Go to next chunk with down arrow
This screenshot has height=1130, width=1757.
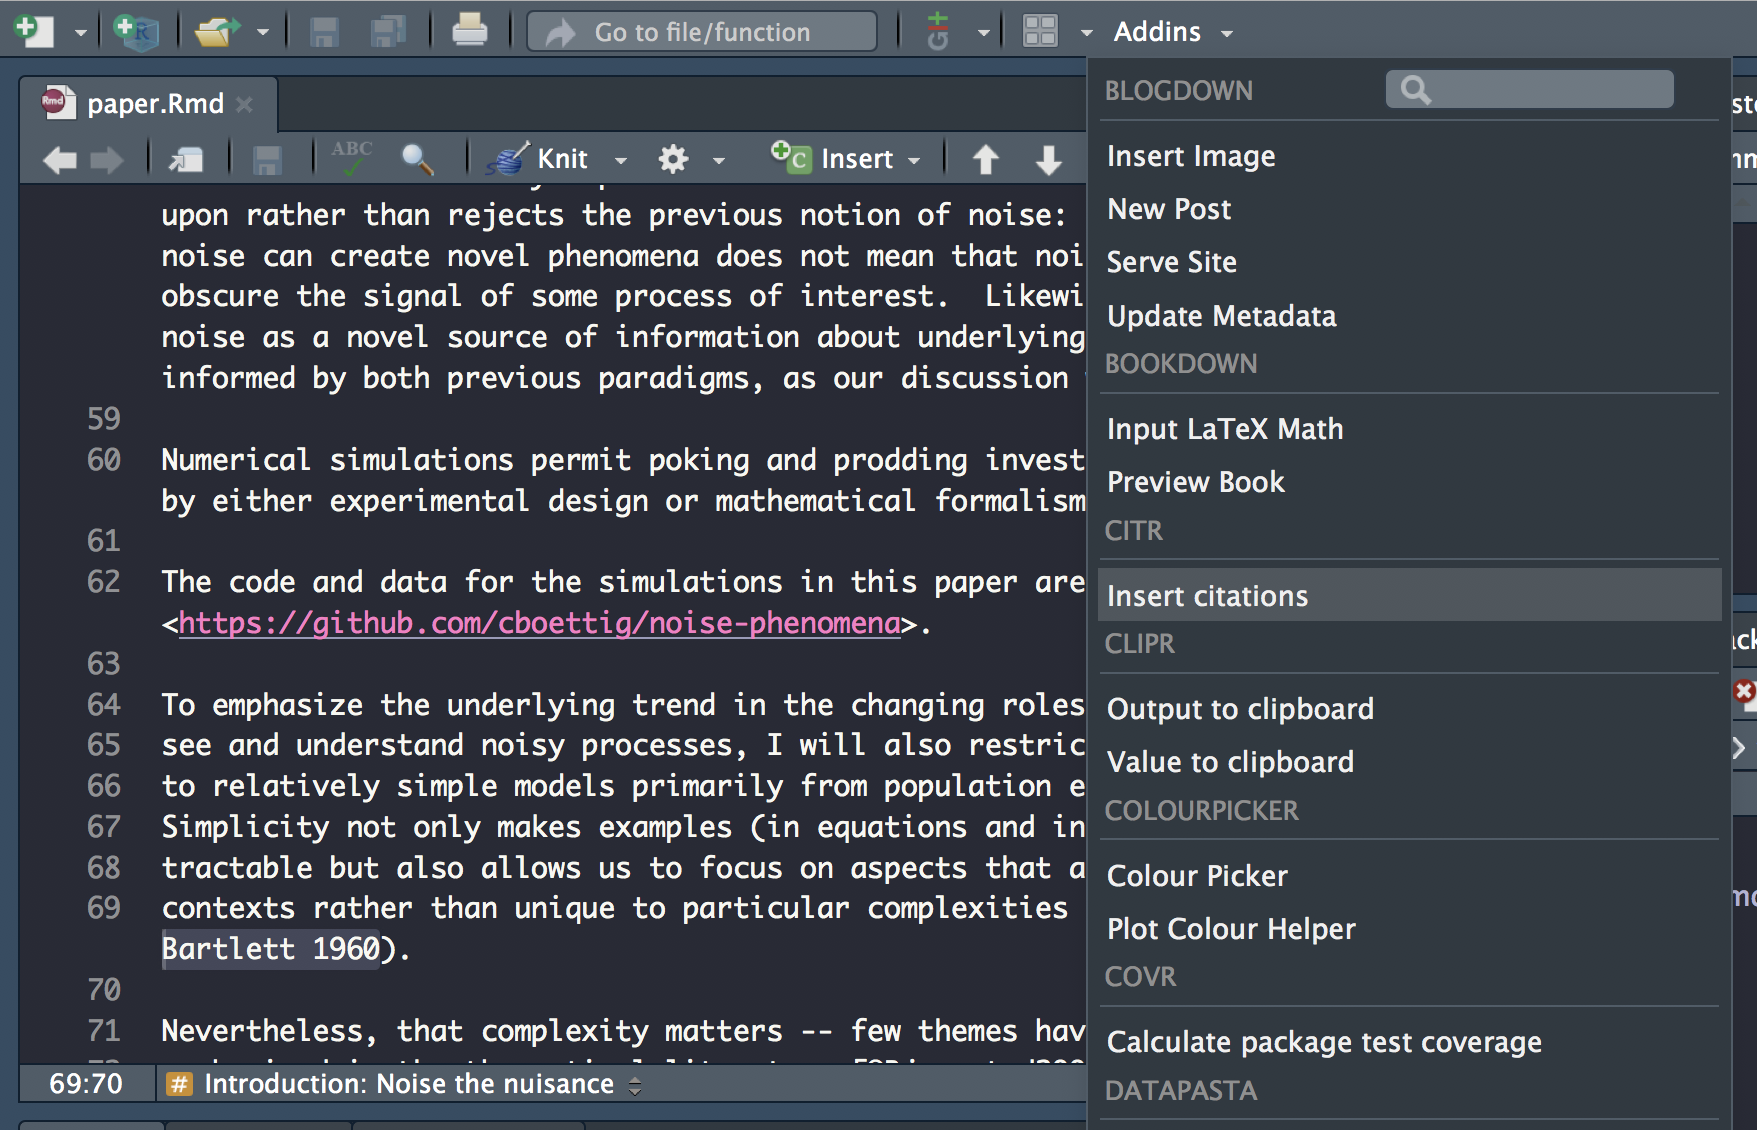(1048, 159)
